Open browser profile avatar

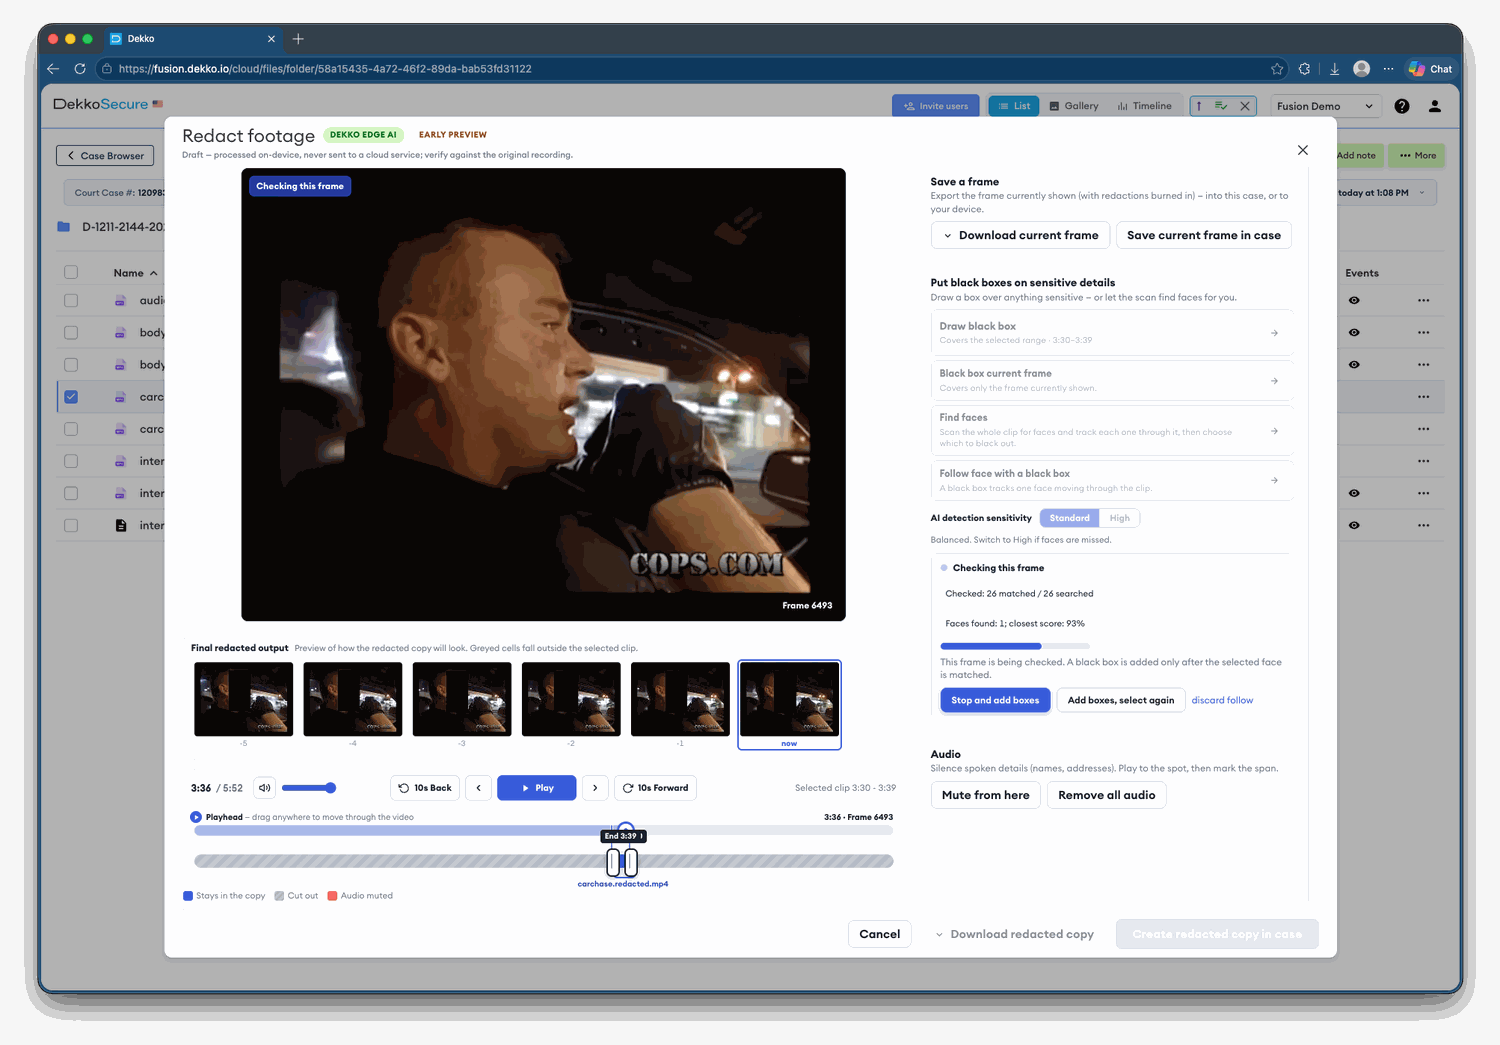(1361, 69)
